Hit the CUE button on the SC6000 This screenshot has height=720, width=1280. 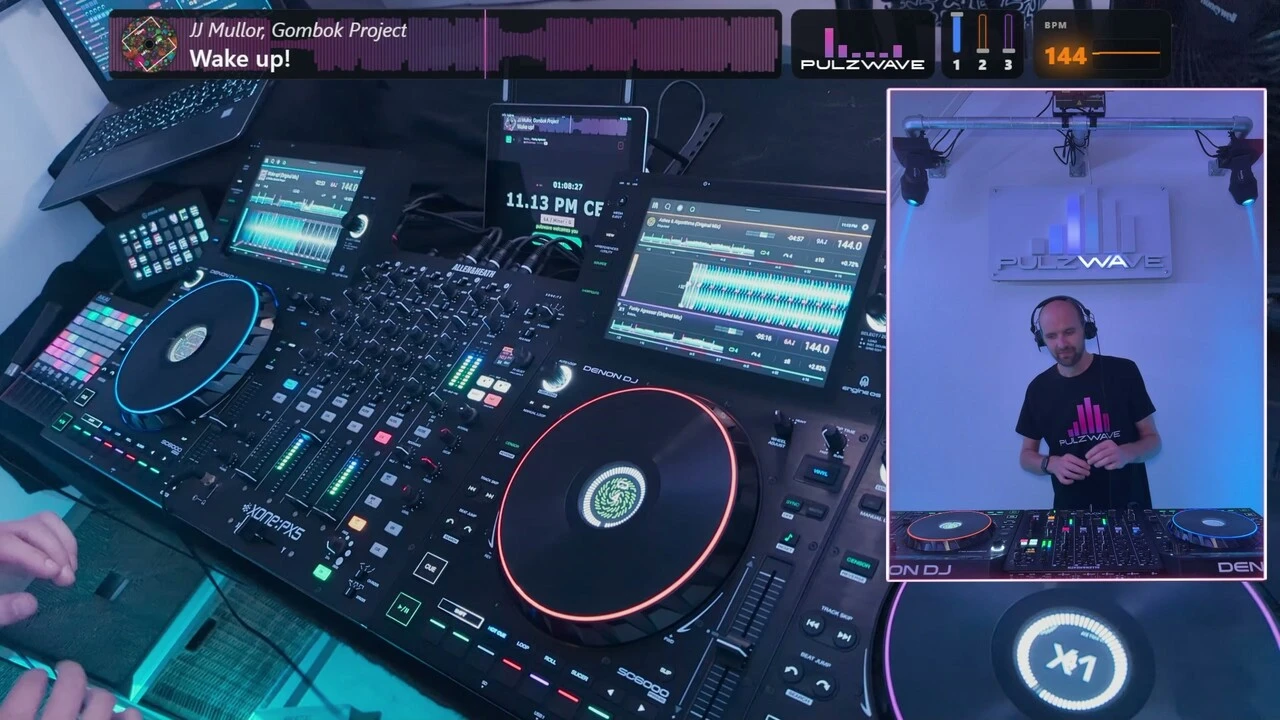click(431, 567)
